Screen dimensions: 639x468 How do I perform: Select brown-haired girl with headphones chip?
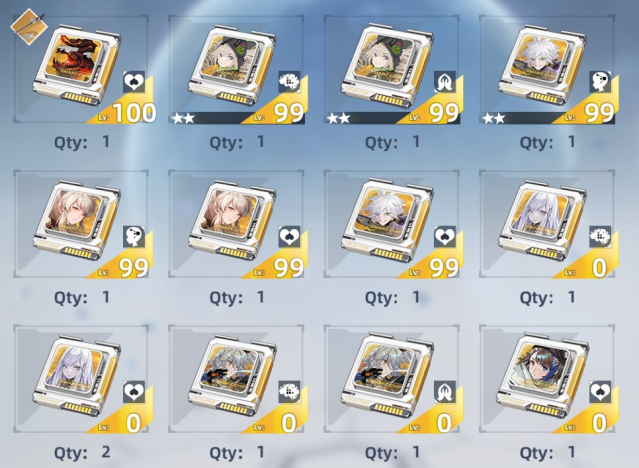coord(547,379)
